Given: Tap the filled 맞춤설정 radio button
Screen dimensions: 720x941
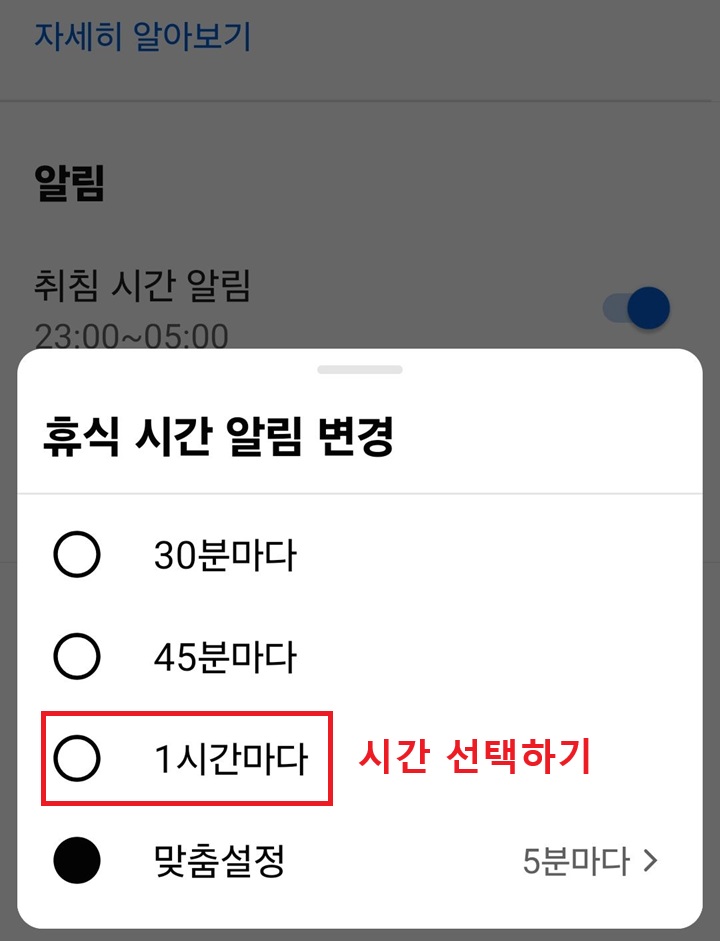Looking at the screenshot, I should (x=78, y=860).
